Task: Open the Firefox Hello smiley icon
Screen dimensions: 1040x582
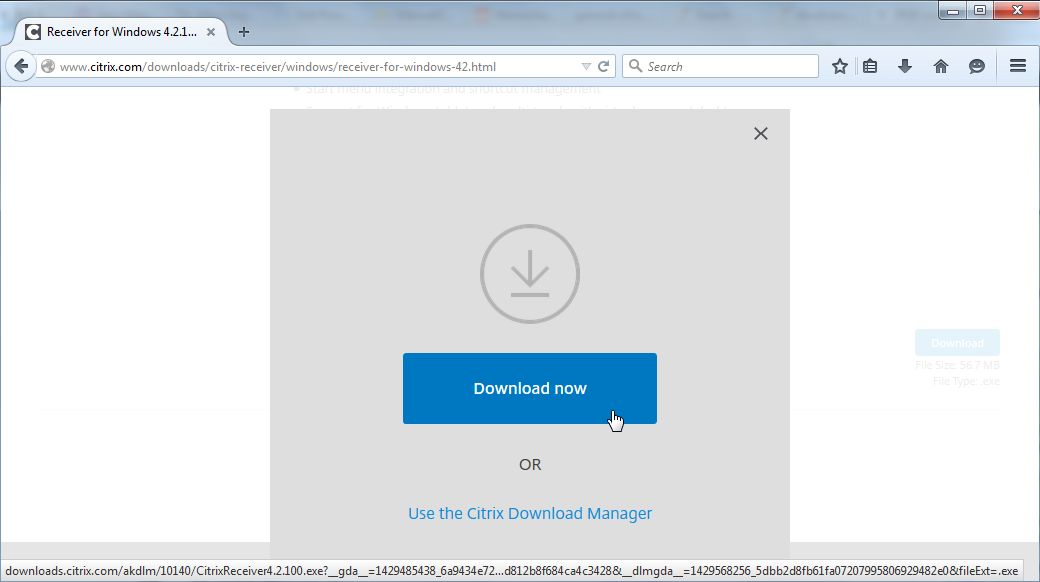Action: (977, 67)
